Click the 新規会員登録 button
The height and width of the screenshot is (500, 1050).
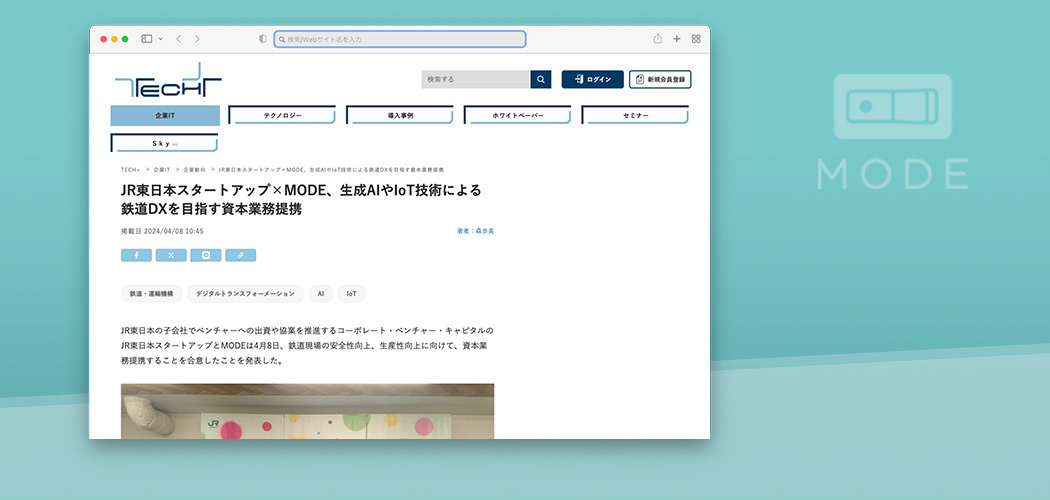(660, 79)
